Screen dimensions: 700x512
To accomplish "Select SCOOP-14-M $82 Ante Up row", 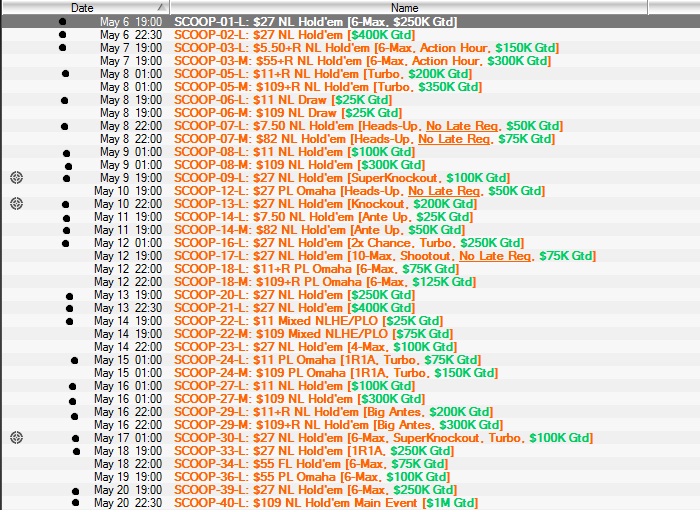I will 350,230.
